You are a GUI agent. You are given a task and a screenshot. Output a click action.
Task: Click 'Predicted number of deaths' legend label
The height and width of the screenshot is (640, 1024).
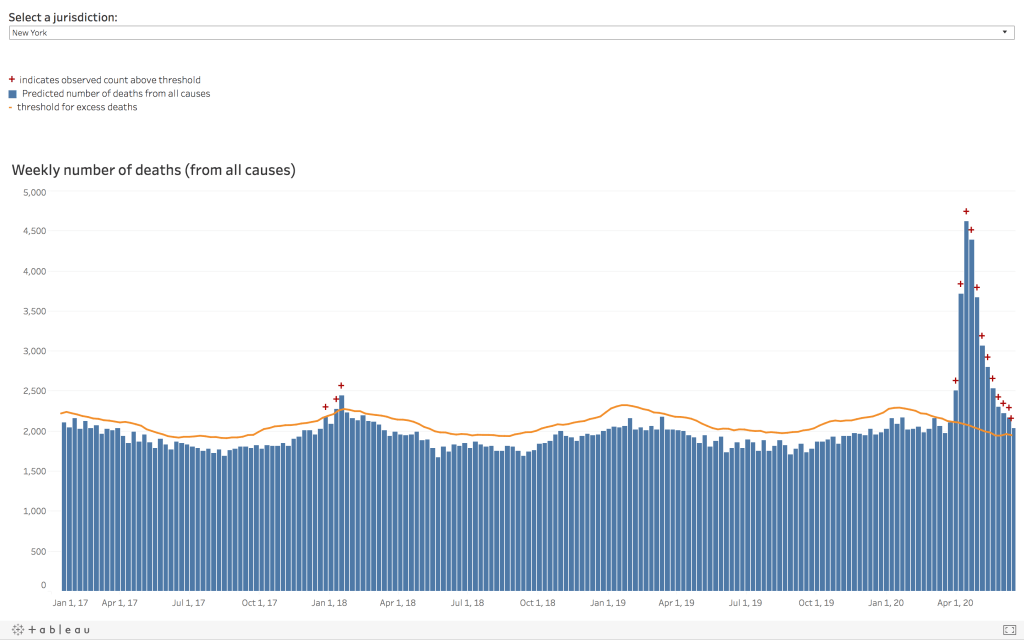pyautogui.click(x=116, y=93)
